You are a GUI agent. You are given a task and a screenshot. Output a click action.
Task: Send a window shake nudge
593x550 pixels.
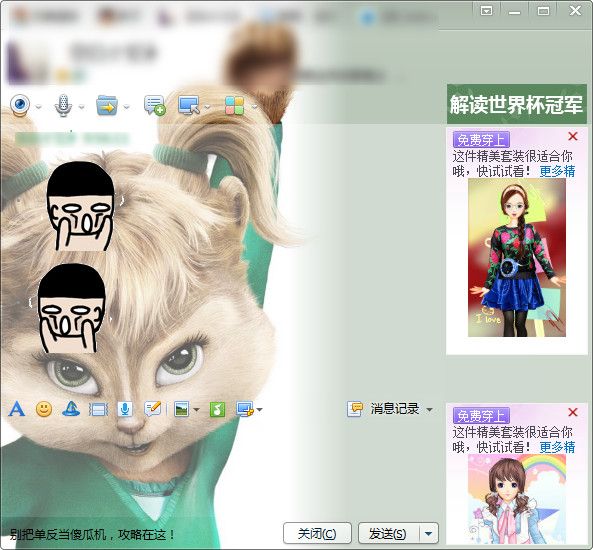coord(98,410)
